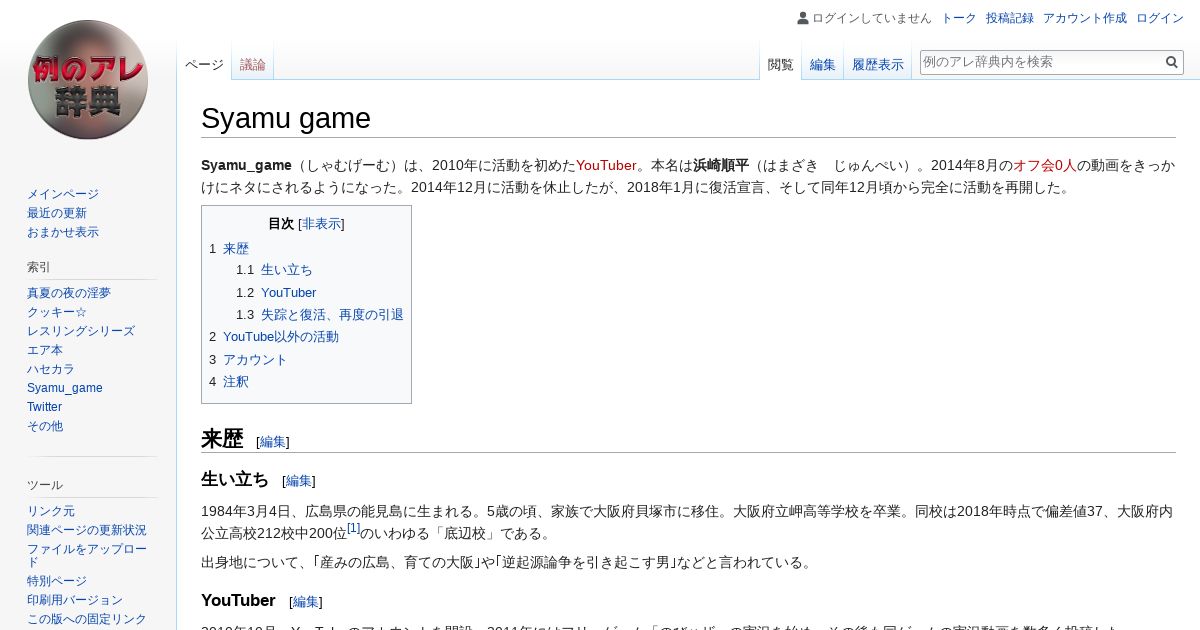Open 関連ページの更新状況 link
This screenshot has width=1200, height=630.
pos(87,530)
